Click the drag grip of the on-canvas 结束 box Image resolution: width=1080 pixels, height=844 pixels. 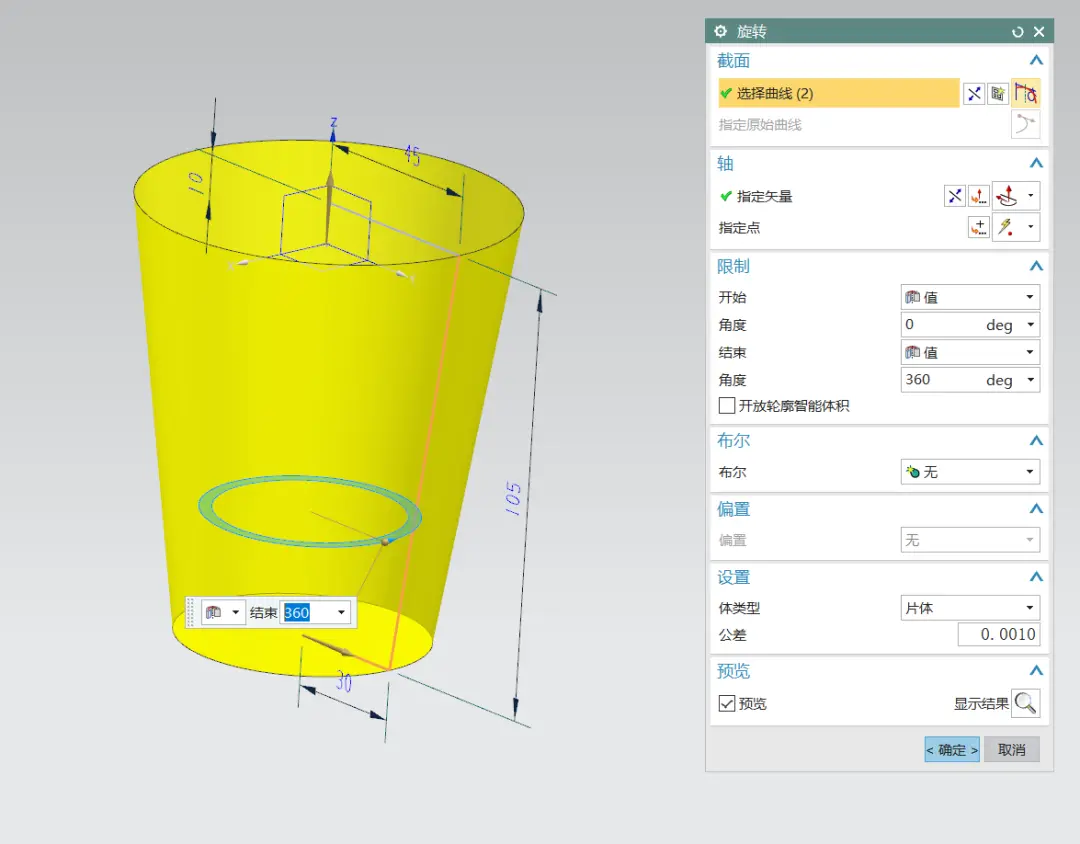tap(191, 612)
